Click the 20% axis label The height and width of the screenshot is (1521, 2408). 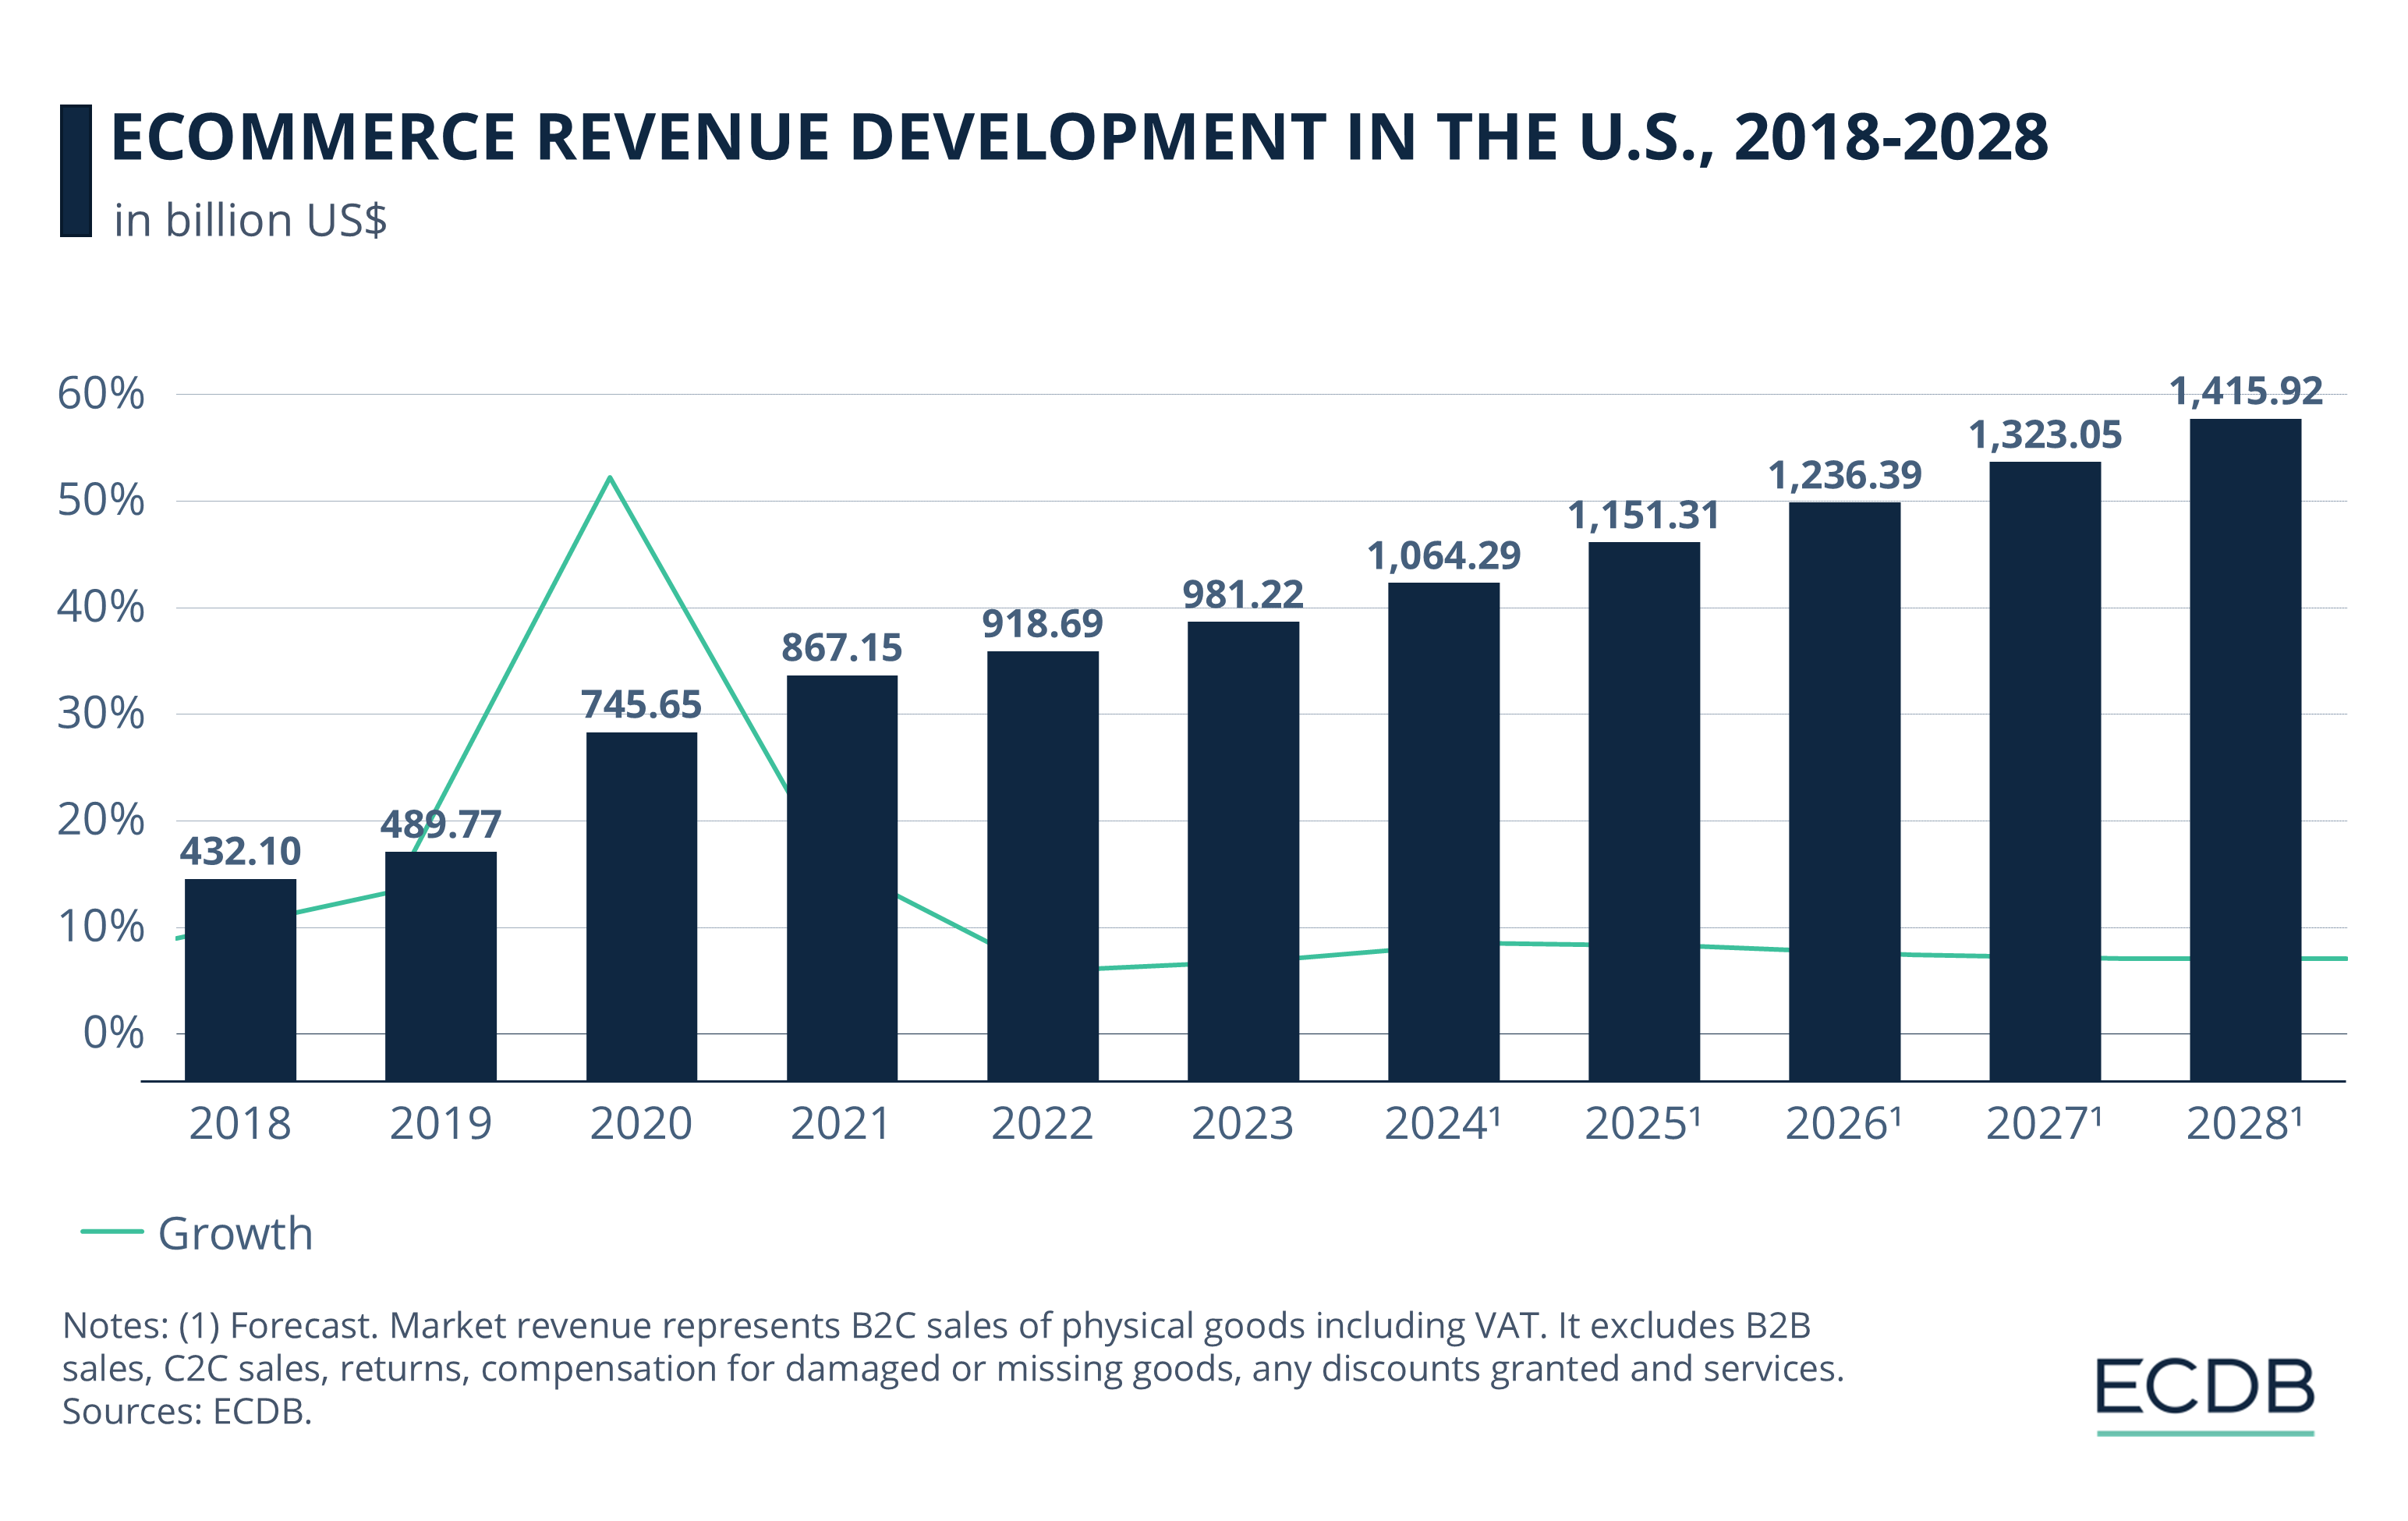pyautogui.click(x=101, y=820)
